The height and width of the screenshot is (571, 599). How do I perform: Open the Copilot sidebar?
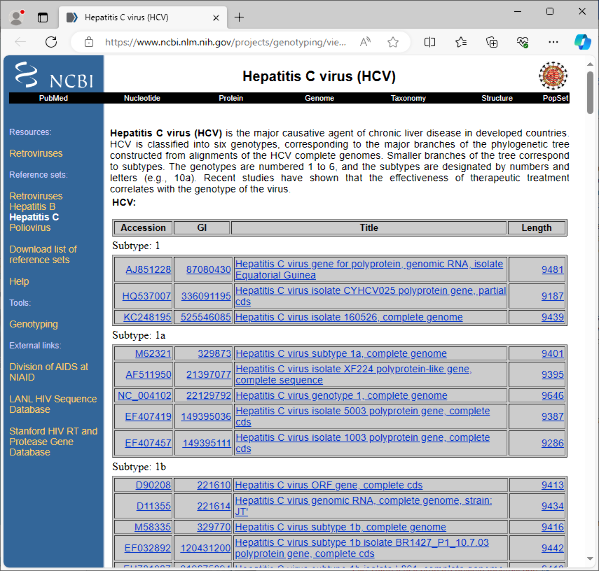coord(582,42)
